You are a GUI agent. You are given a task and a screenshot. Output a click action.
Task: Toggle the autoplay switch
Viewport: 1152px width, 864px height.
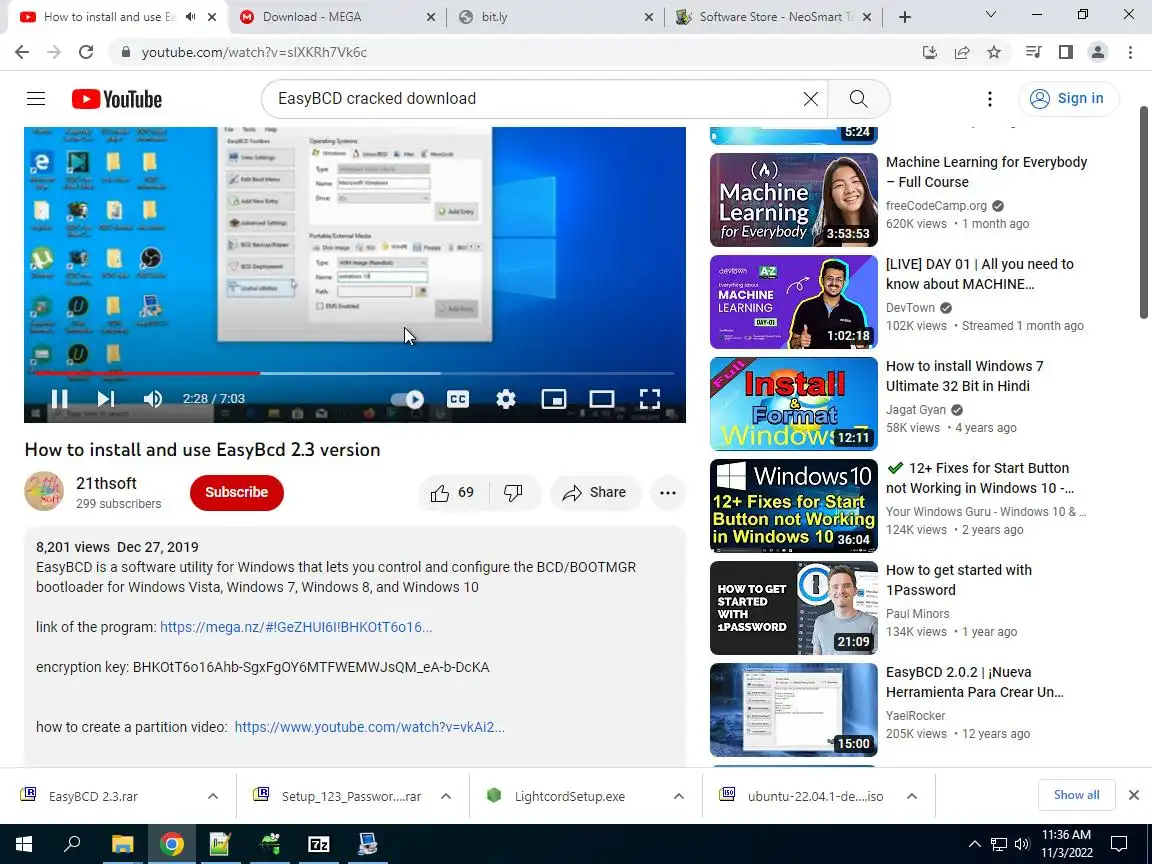[x=407, y=399]
